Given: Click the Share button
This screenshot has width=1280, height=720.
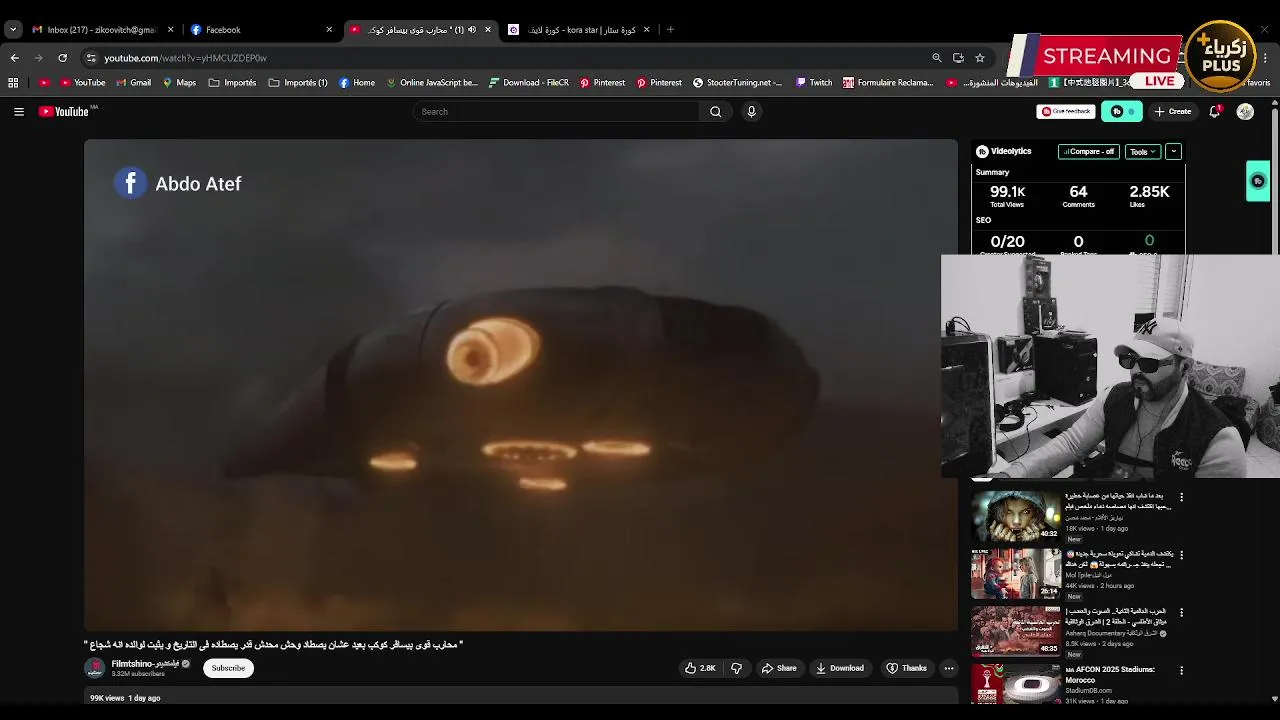Looking at the screenshot, I should click(779, 668).
